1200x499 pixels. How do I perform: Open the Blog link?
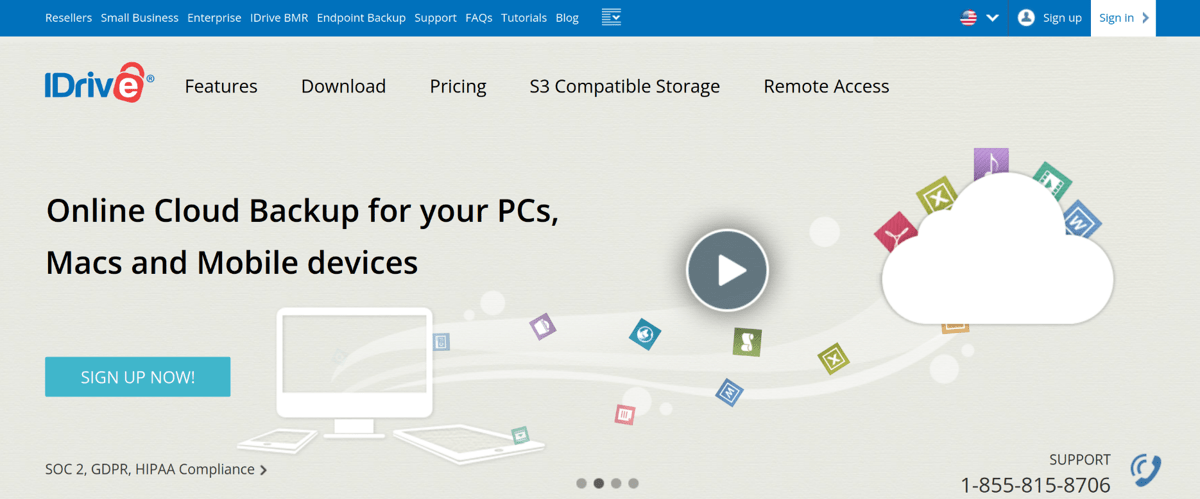[567, 18]
